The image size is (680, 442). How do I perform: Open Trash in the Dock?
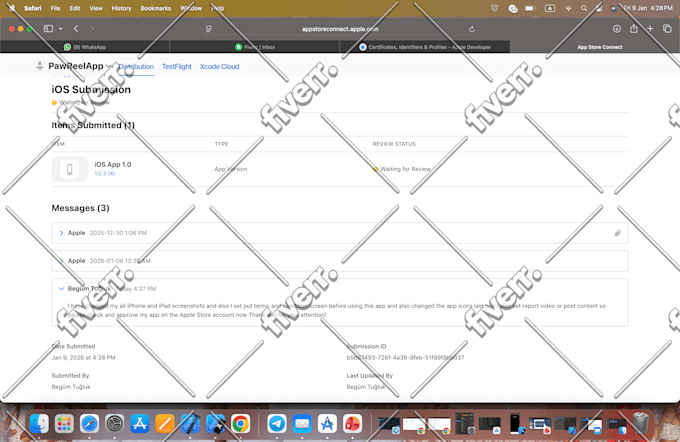click(x=641, y=423)
